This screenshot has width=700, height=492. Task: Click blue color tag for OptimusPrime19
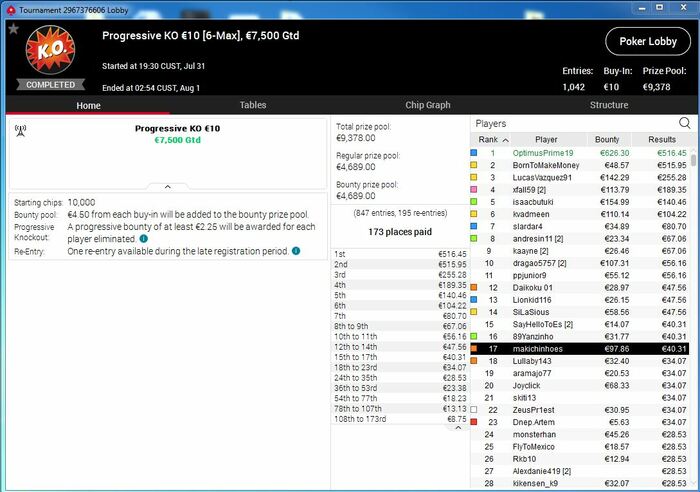pyautogui.click(x=474, y=153)
